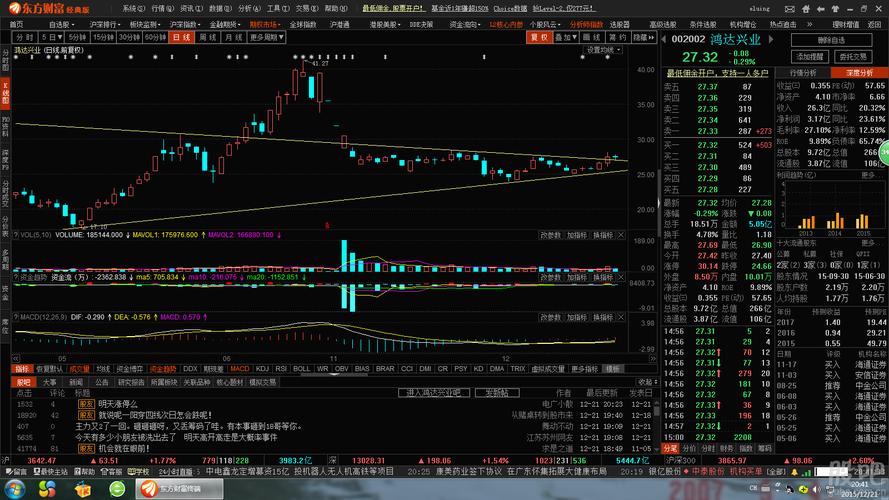Switch to 行情分析 tab

point(803,73)
